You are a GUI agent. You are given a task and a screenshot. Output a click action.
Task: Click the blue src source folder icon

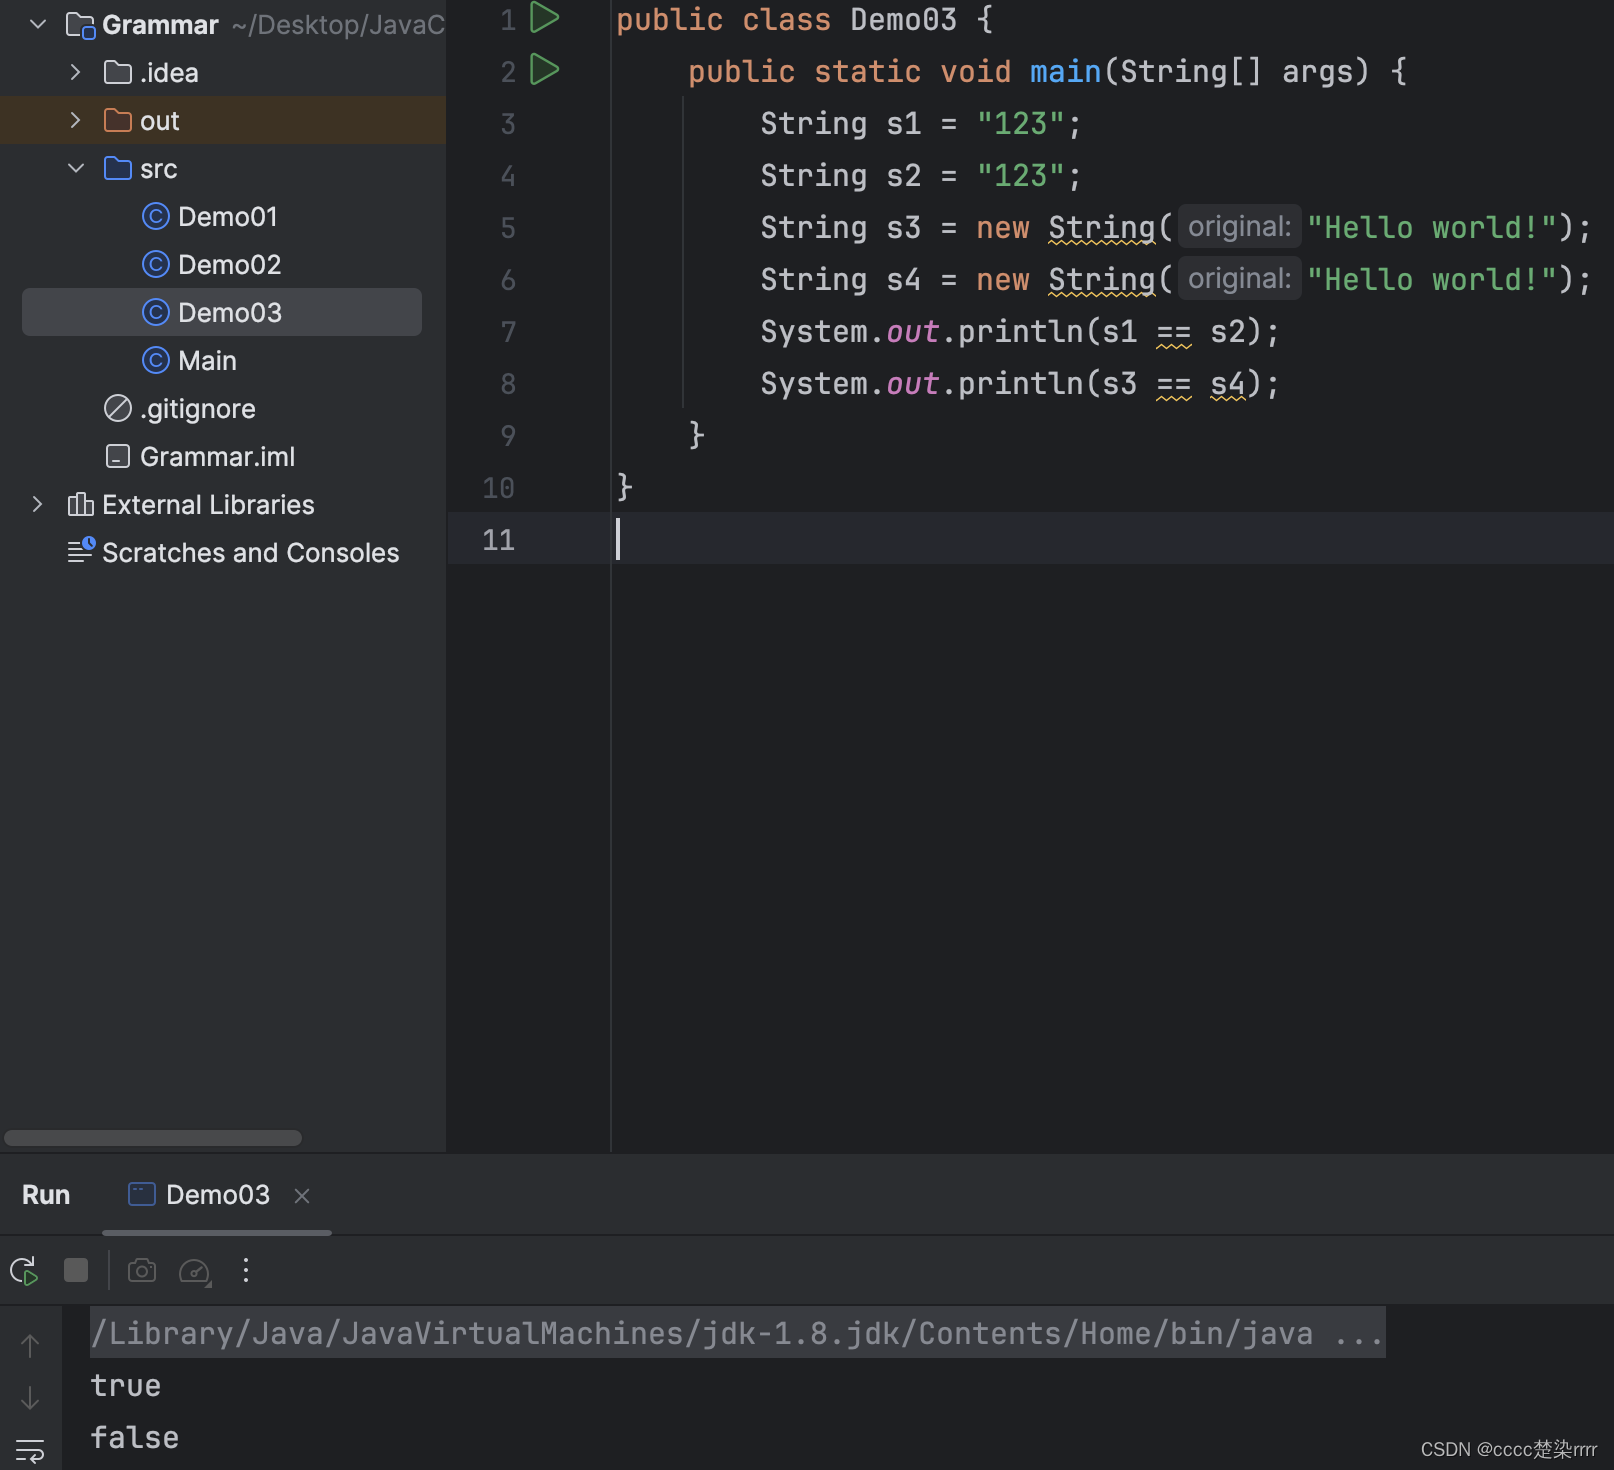pos(118,168)
